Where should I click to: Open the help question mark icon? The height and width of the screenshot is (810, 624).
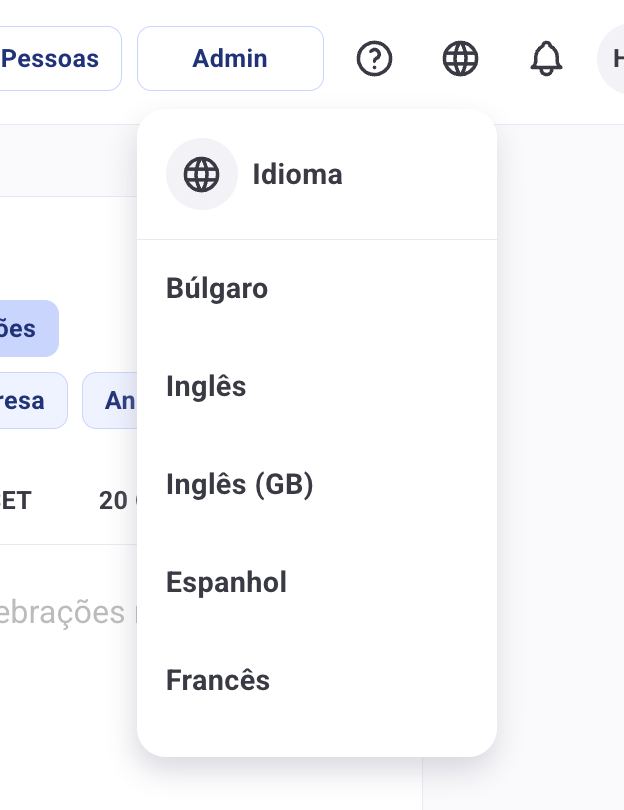[x=375, y=58]
